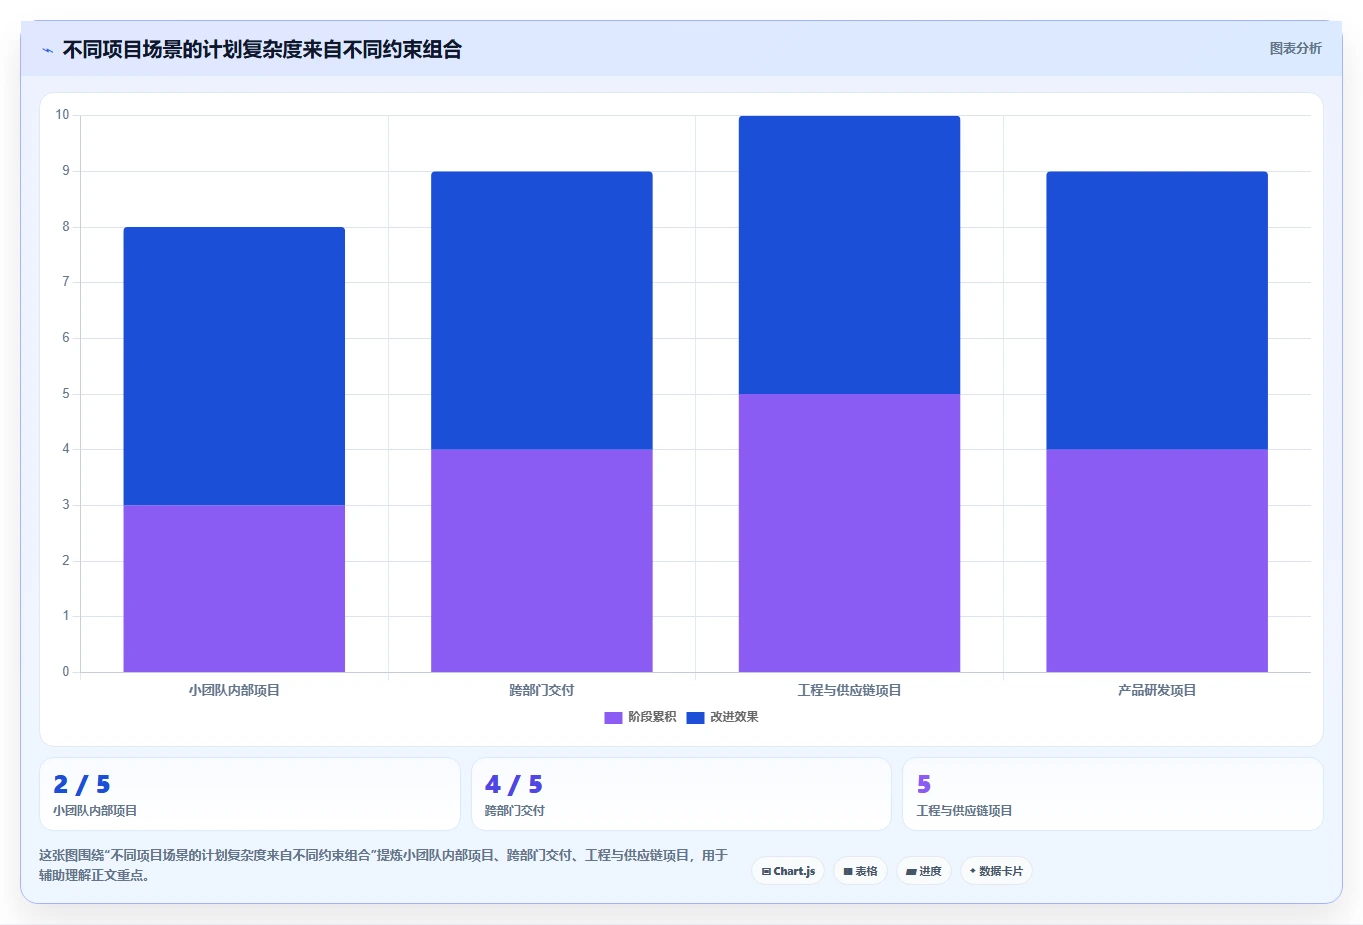Click the blue bar segment for 产品研发项目
1363x925 pixels.
tap(1157, 310)
